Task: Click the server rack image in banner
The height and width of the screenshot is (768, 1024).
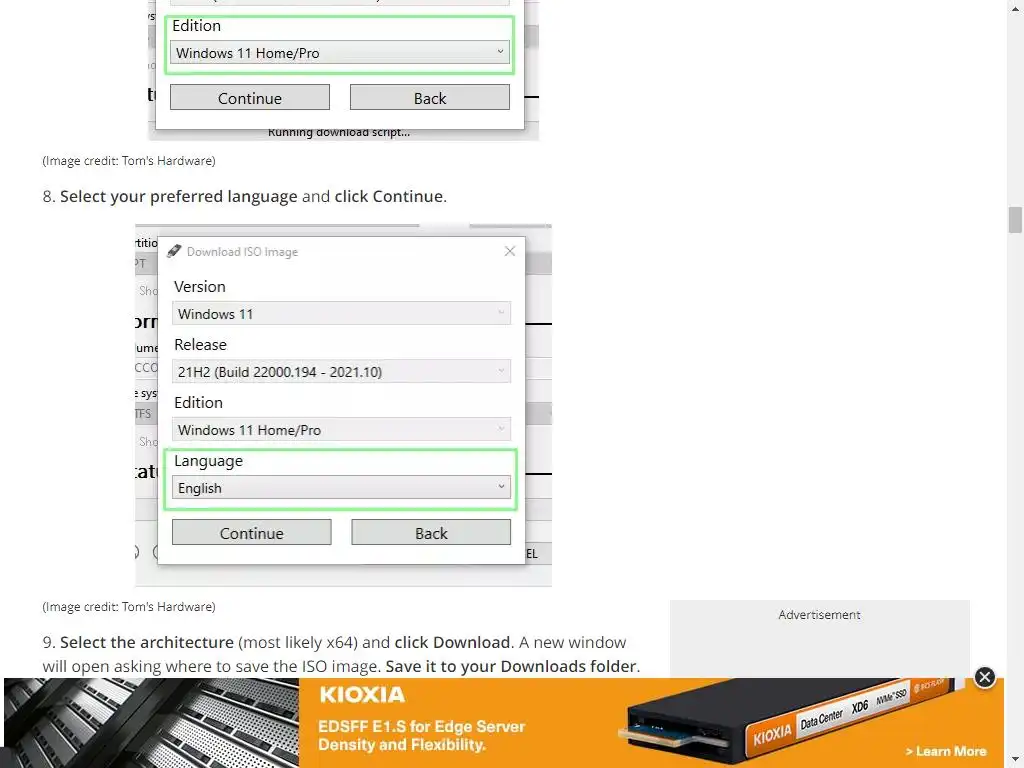Action: coord(152,723)
